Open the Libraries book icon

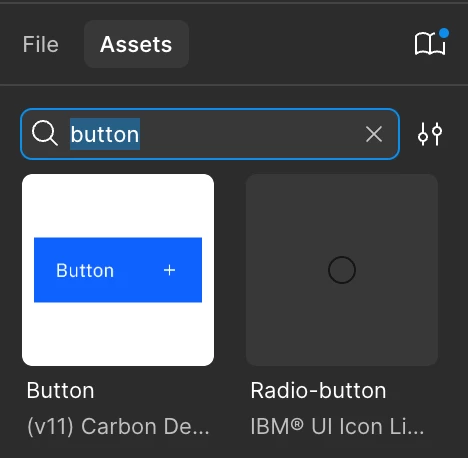(430, 44)
